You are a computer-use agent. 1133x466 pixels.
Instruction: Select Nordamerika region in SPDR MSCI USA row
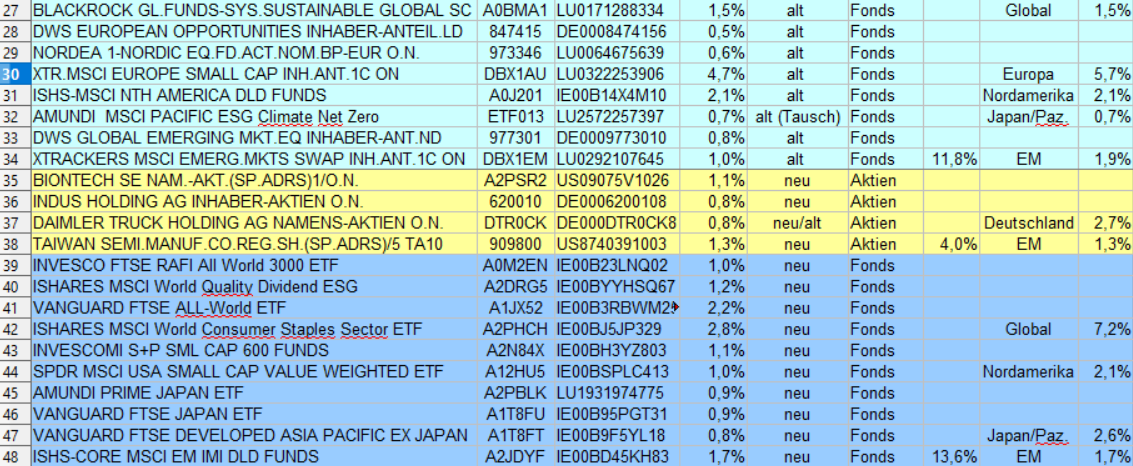tap(1028, 371)
